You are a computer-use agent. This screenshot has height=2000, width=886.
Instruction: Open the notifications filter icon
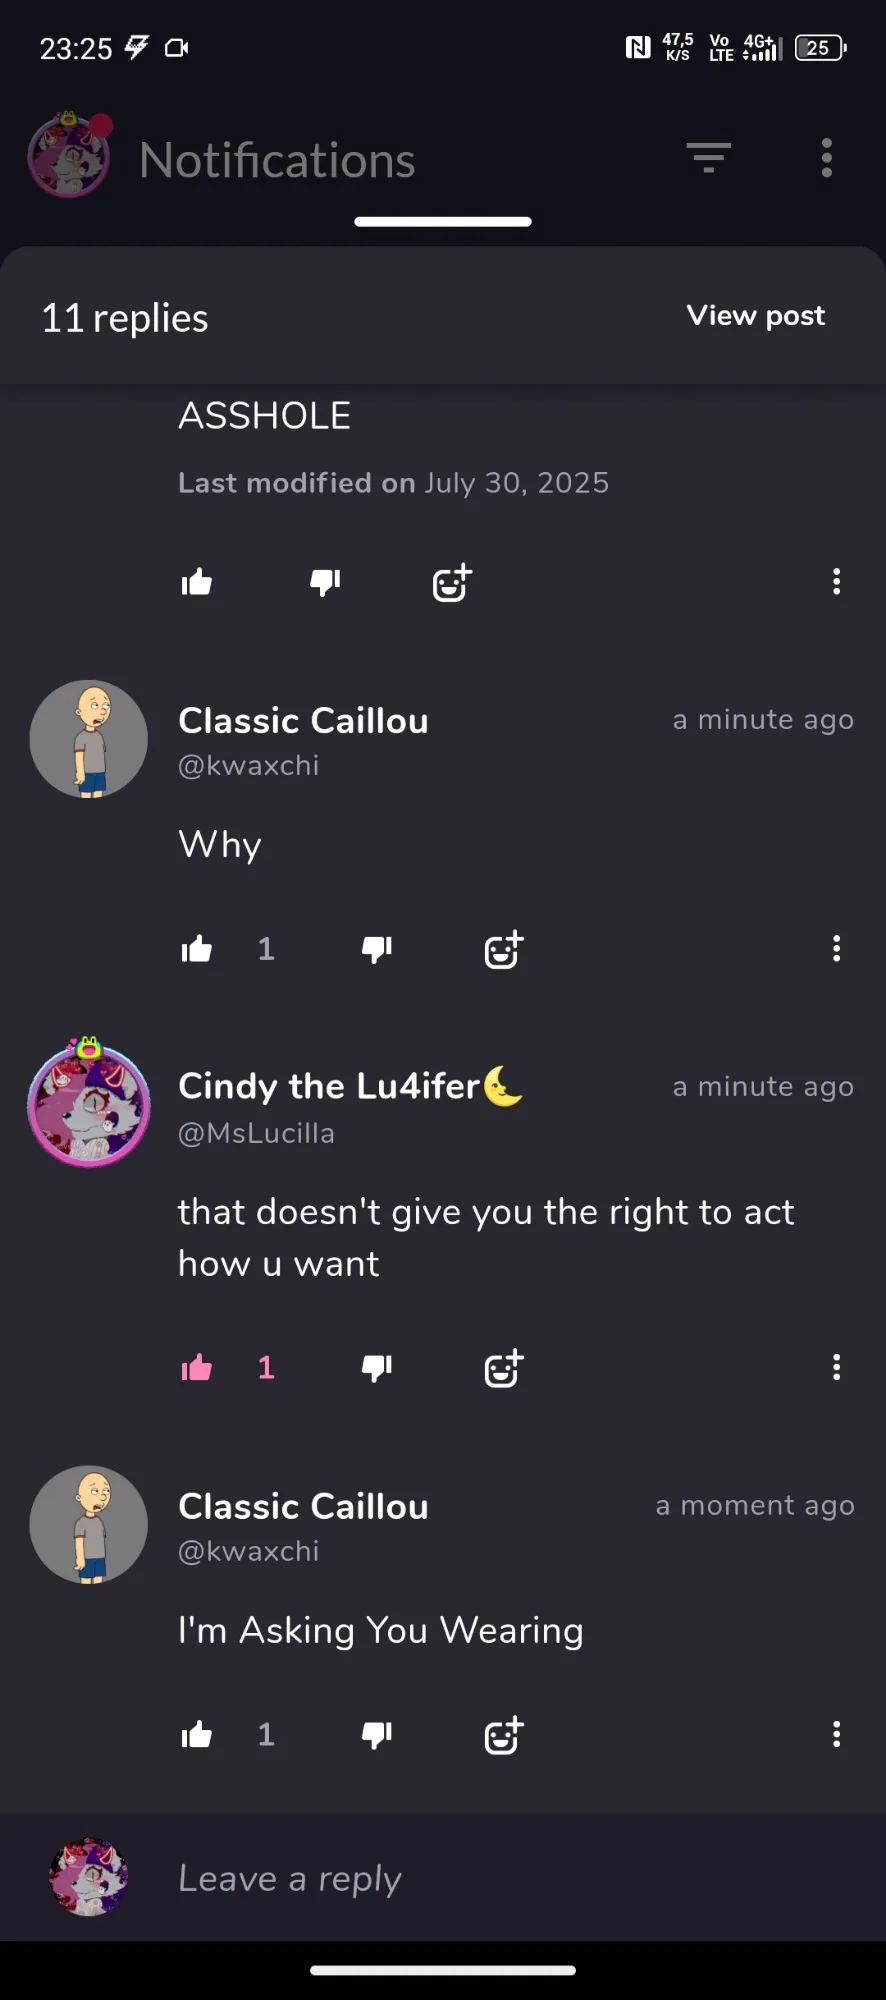click(x=709, y=158)
